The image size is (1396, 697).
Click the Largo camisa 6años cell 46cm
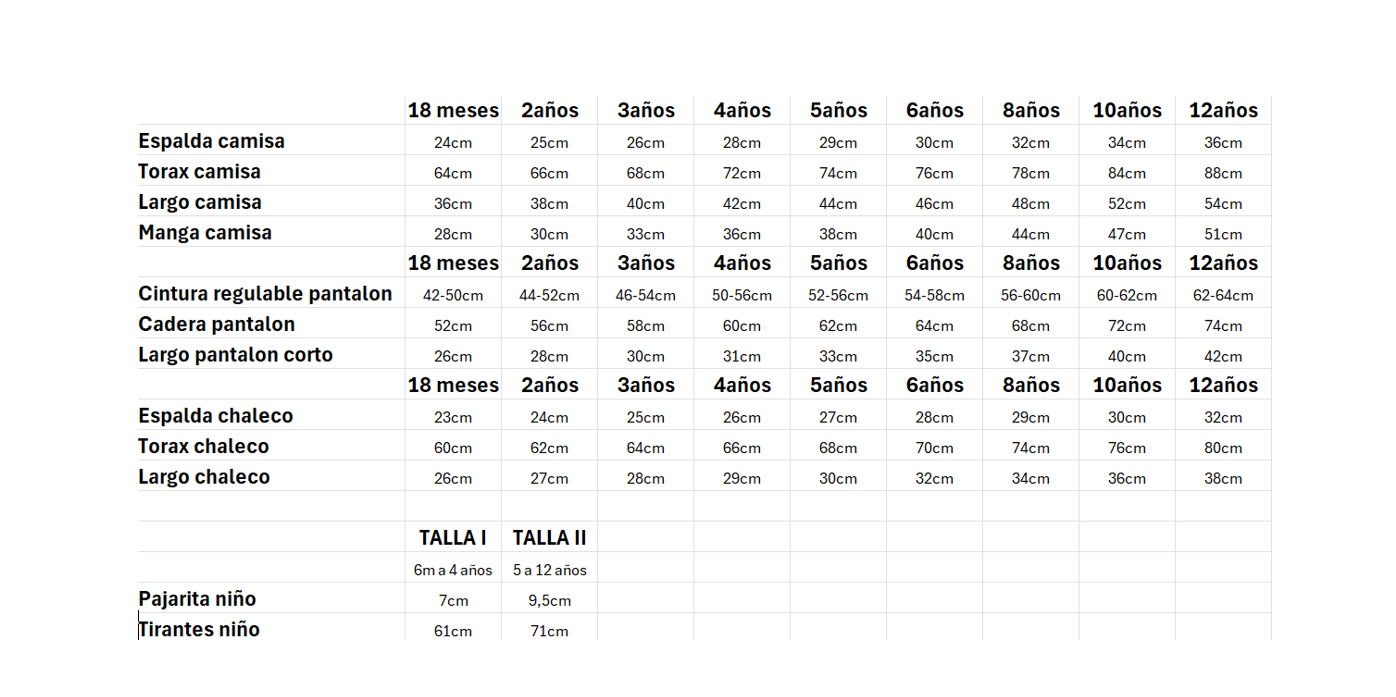click(934, 204)
